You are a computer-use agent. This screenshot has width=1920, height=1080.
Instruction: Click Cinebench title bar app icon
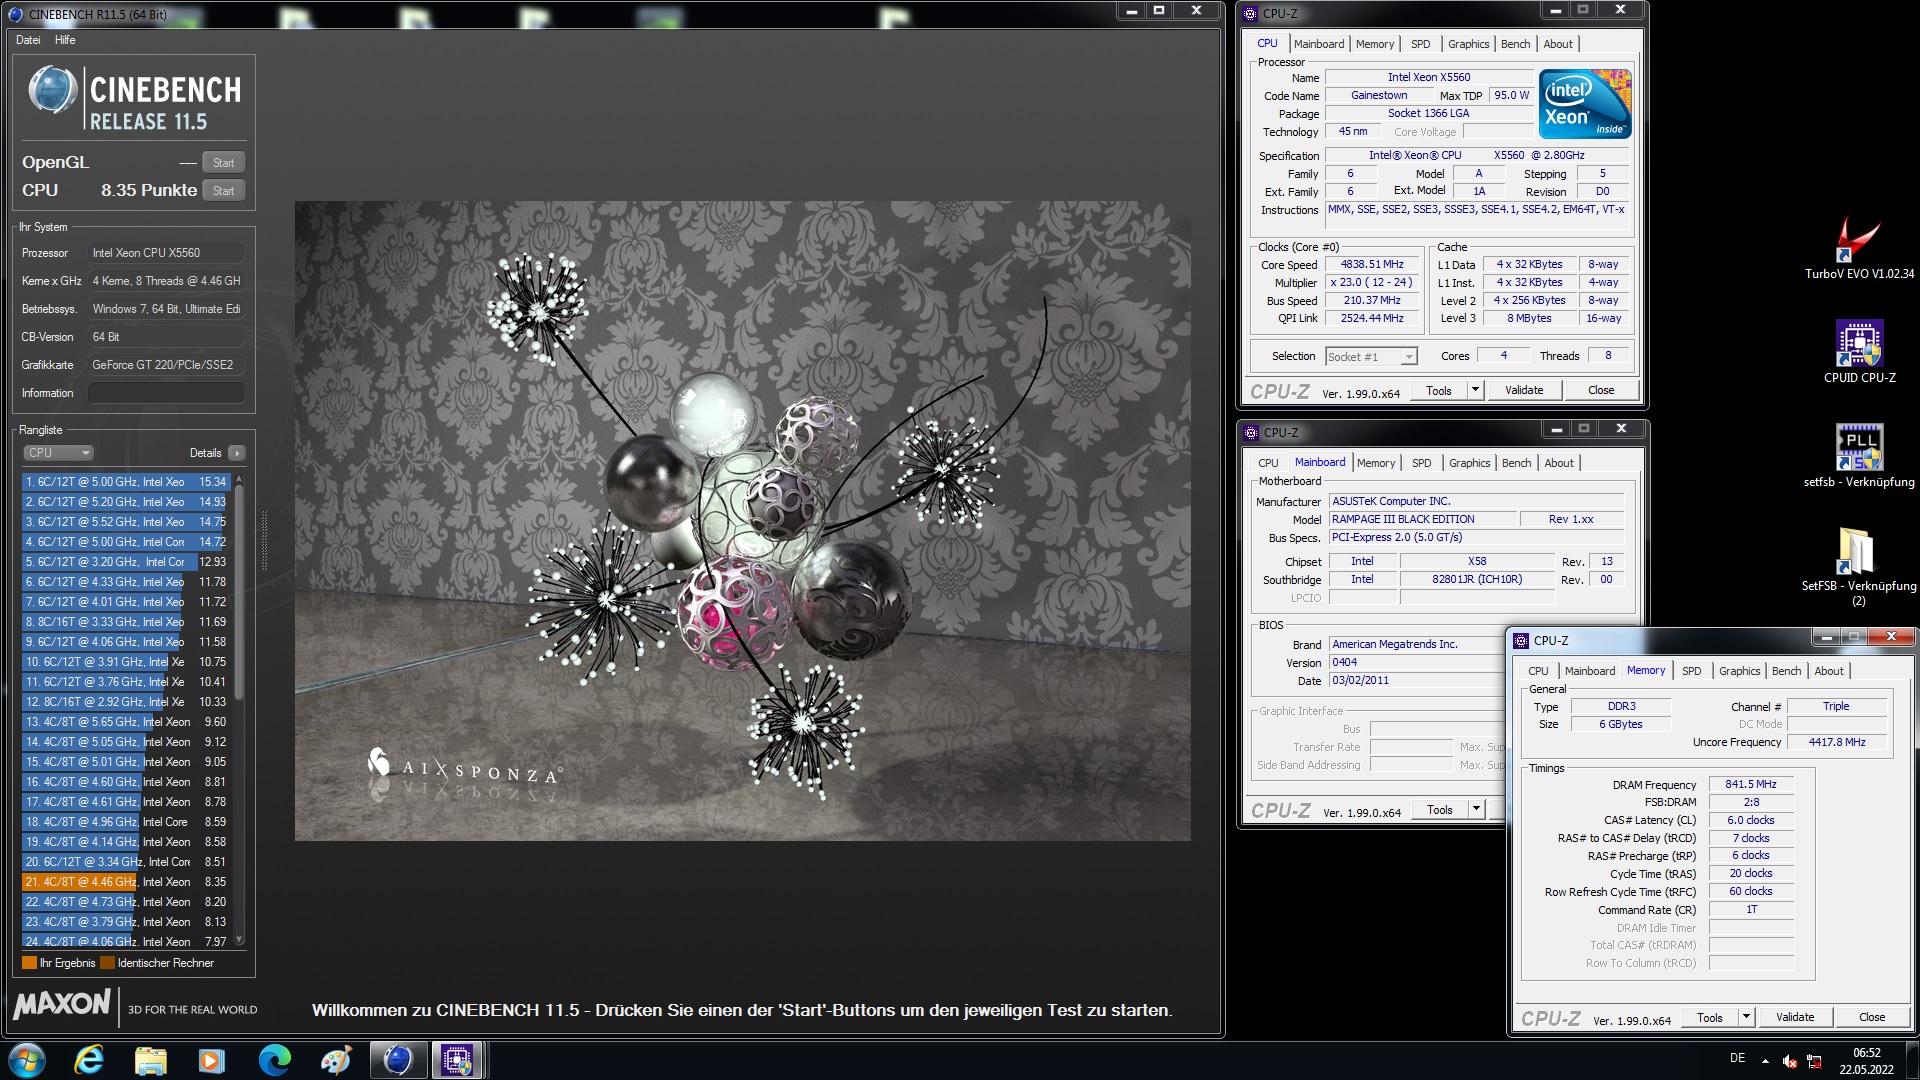click(15, 14)
